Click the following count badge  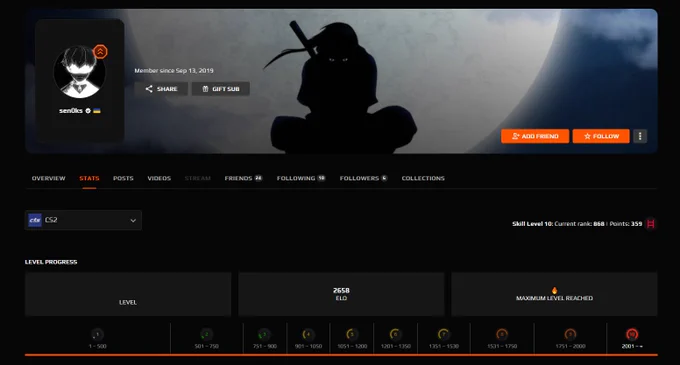tap(321, 178)
